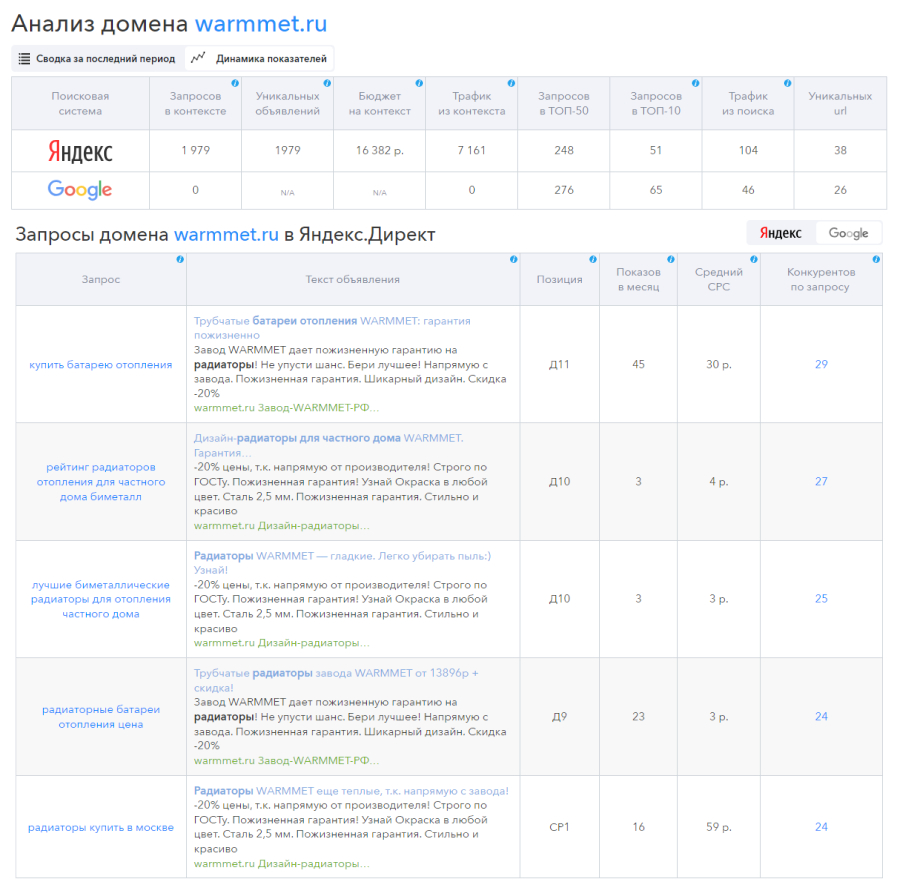The image size is (900, 888).
Task: Open query 'купить батарею отопления'
Action: point(101,364)
